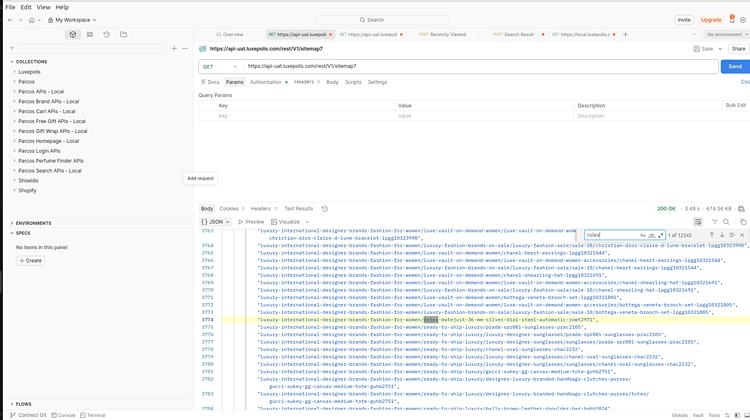750x420 pixels.
Task: Switch to the Scripts tab
Action: (x=353, y=82)
